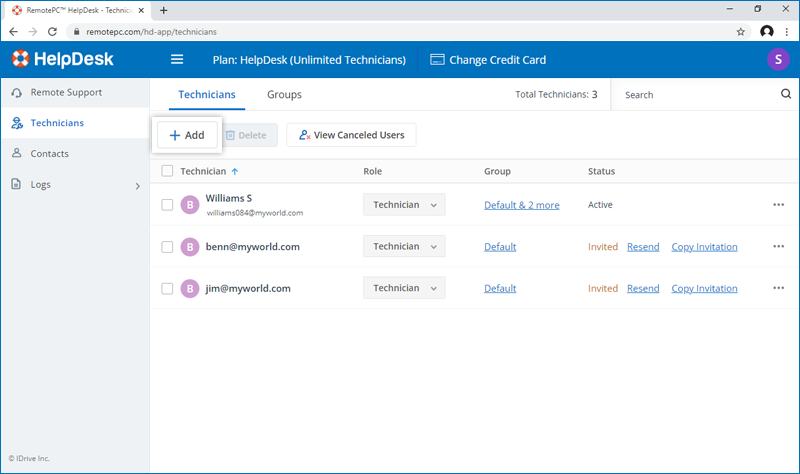Switch to the Technicians tab
The width and height of the screenshot is (800, 474).
207,94
